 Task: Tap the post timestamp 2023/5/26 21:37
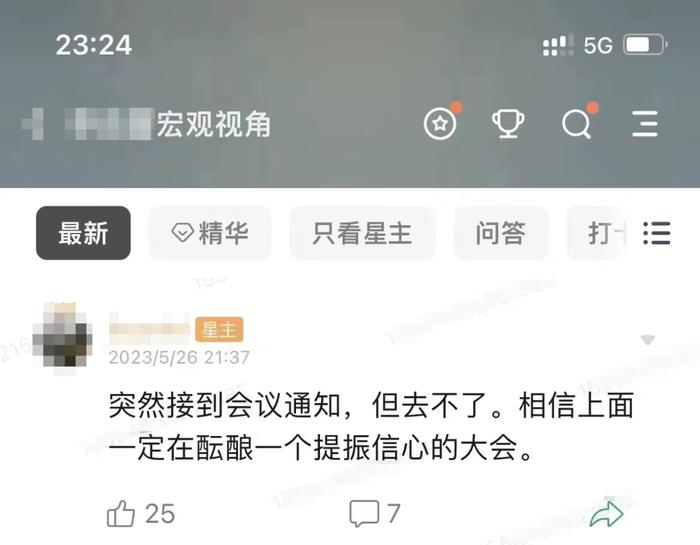[179, 357]
